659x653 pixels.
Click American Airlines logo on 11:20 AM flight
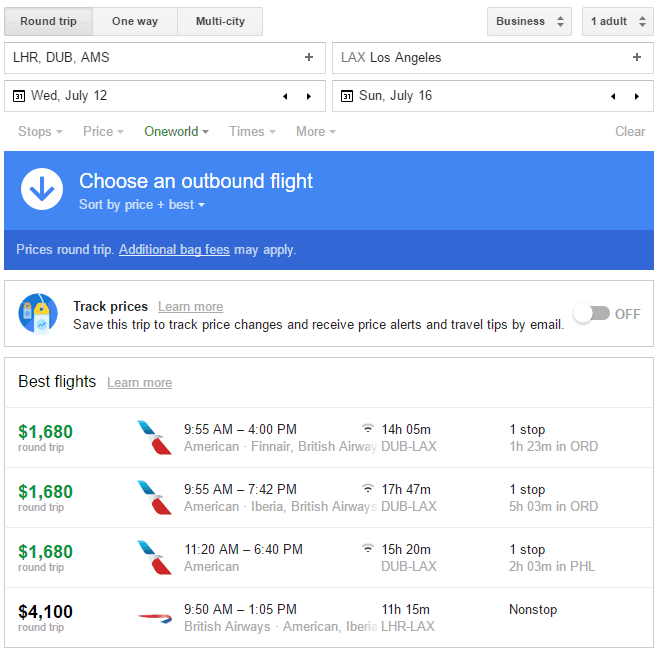(x=155, y=558)
